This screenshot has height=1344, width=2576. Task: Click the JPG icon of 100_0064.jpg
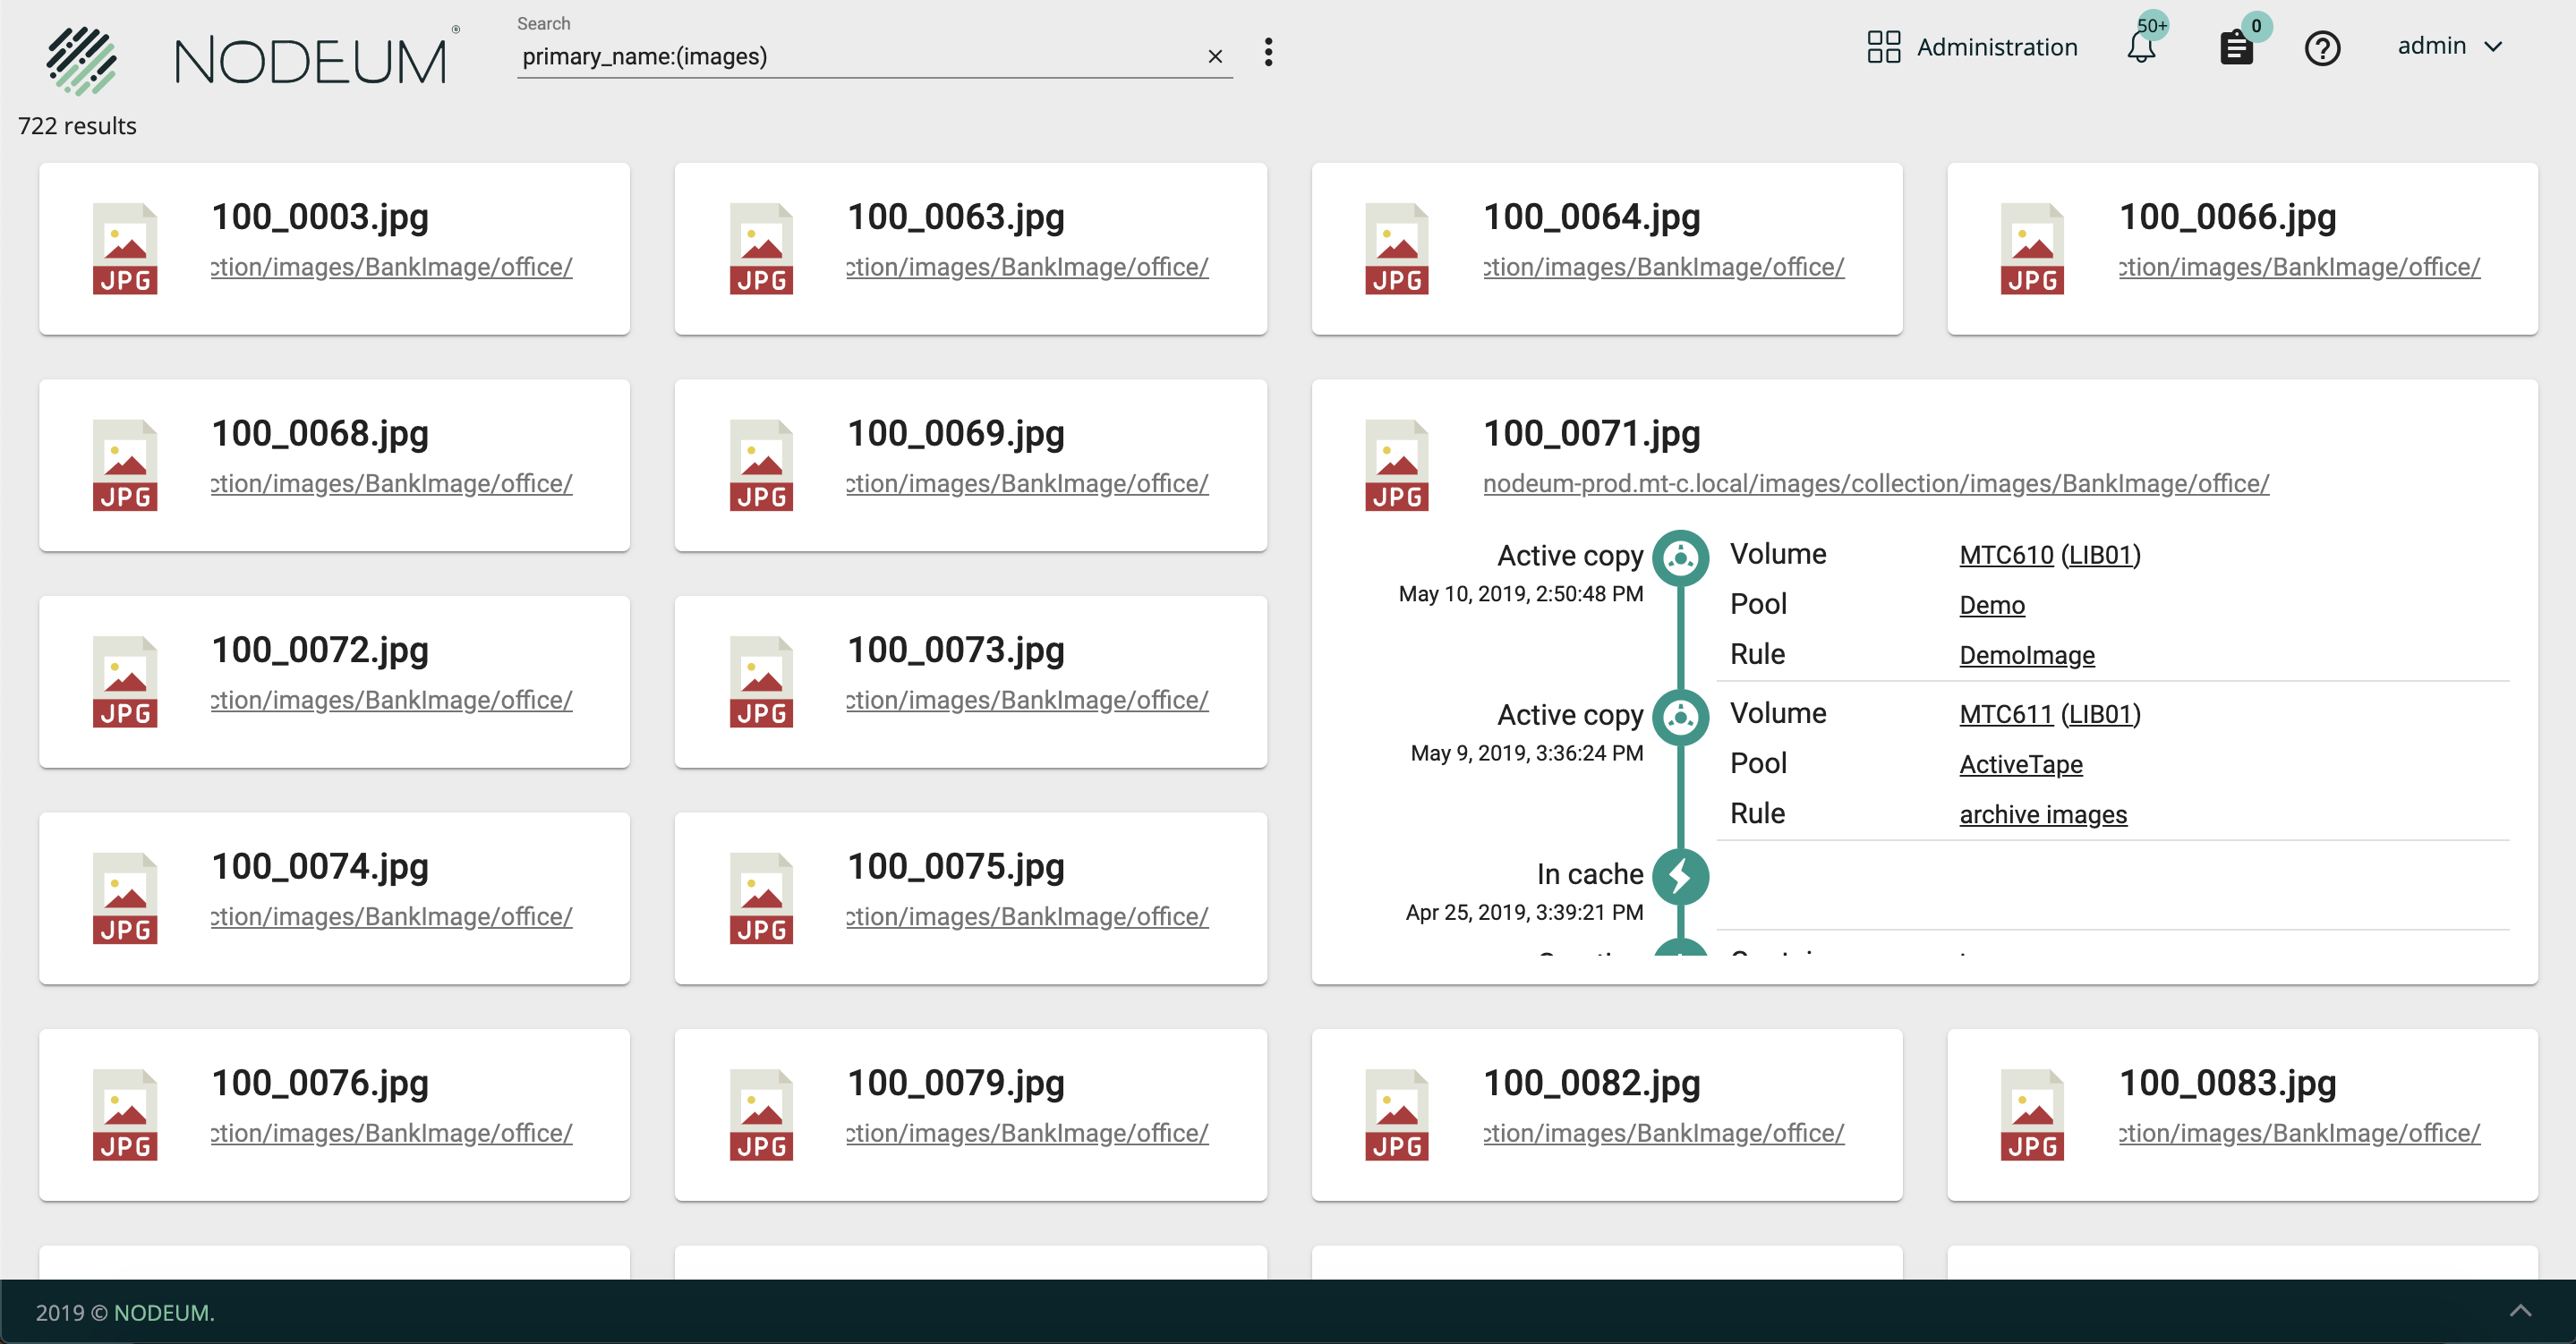(1397, 248)
